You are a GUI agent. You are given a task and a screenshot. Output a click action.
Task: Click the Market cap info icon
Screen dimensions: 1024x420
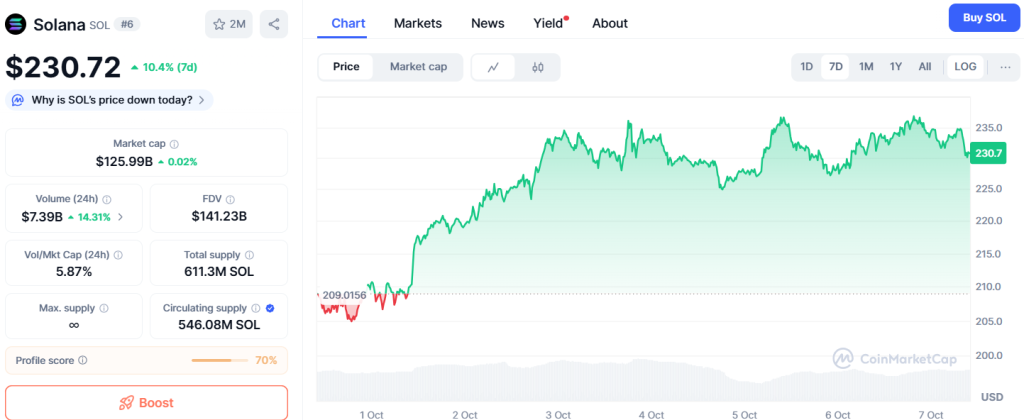point(174,144)
